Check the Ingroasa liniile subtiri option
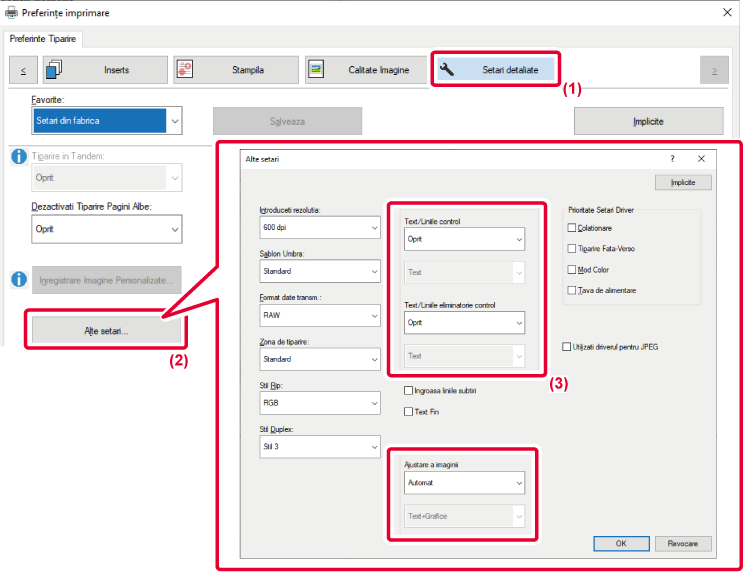Screen dimensions: 747x572 (407, 390)
